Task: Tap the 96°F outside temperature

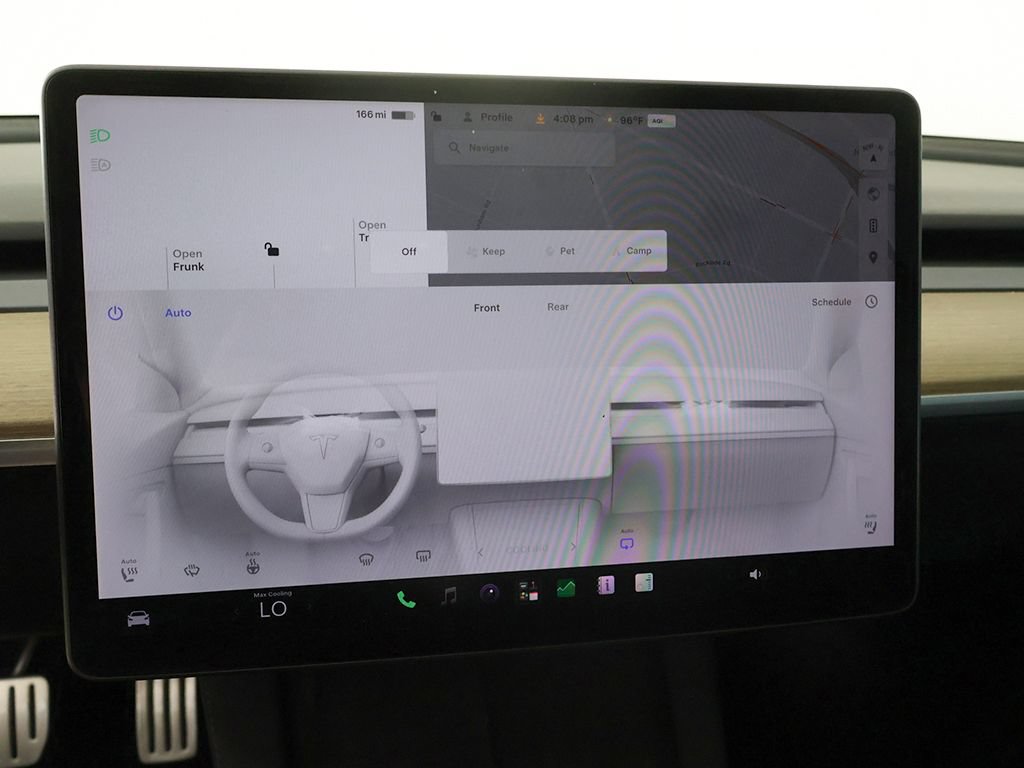Action: pyautogui.click(x=631, y=120)
